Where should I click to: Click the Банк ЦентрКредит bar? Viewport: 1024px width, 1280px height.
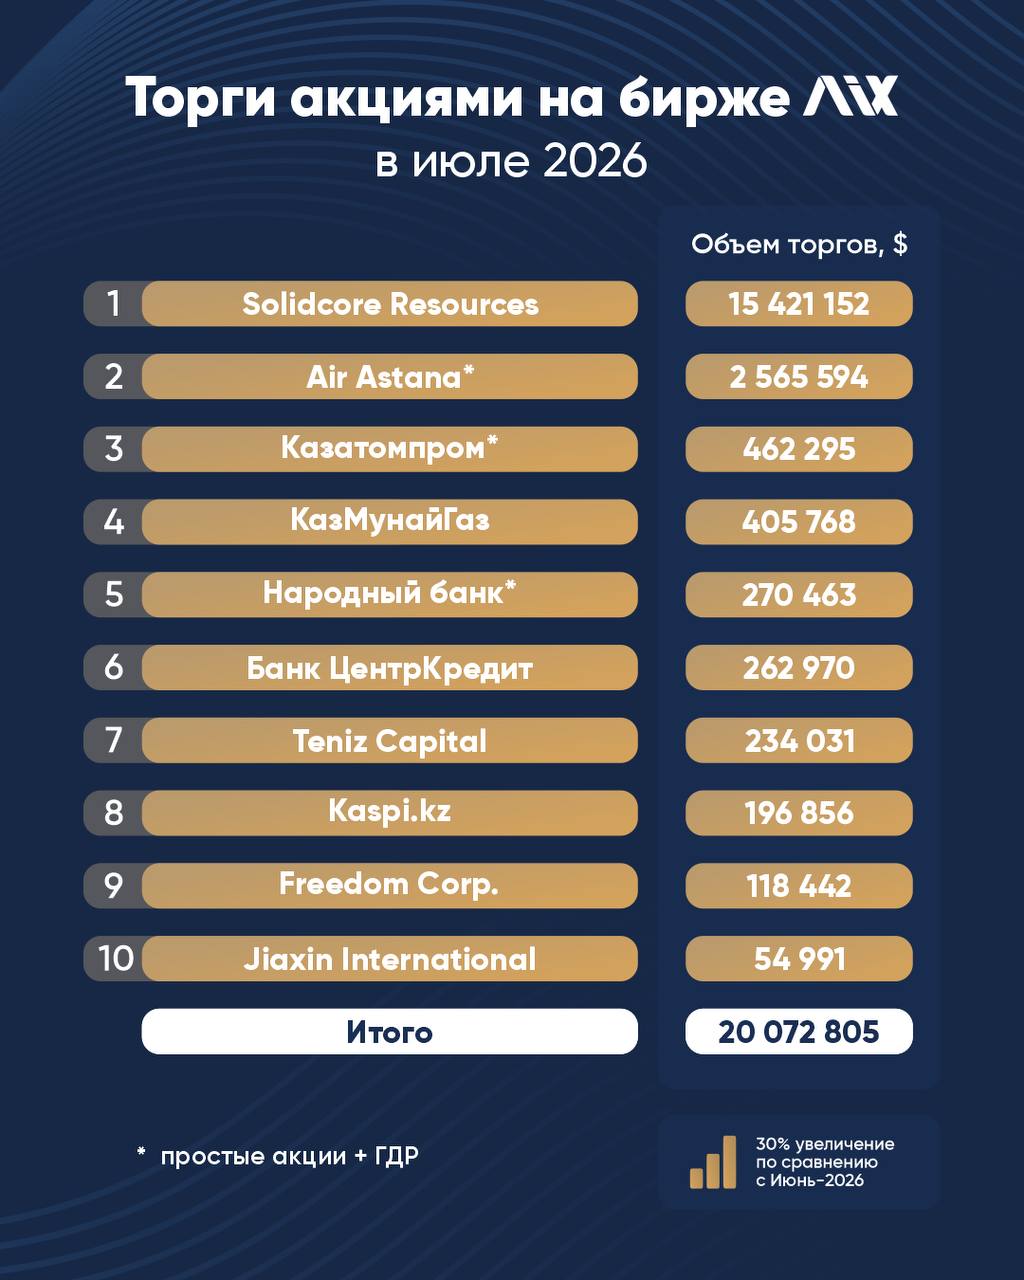coord(390,668)
